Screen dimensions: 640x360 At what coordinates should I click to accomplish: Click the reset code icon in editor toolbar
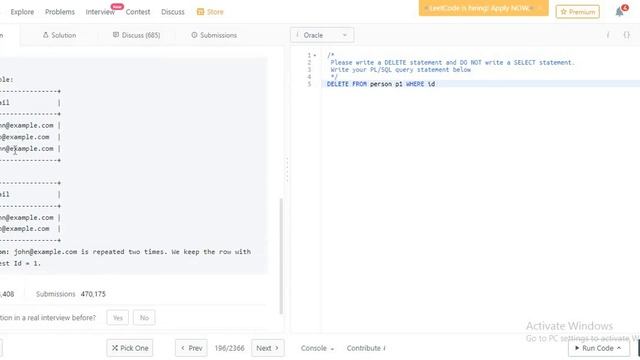tap(608, 35)
